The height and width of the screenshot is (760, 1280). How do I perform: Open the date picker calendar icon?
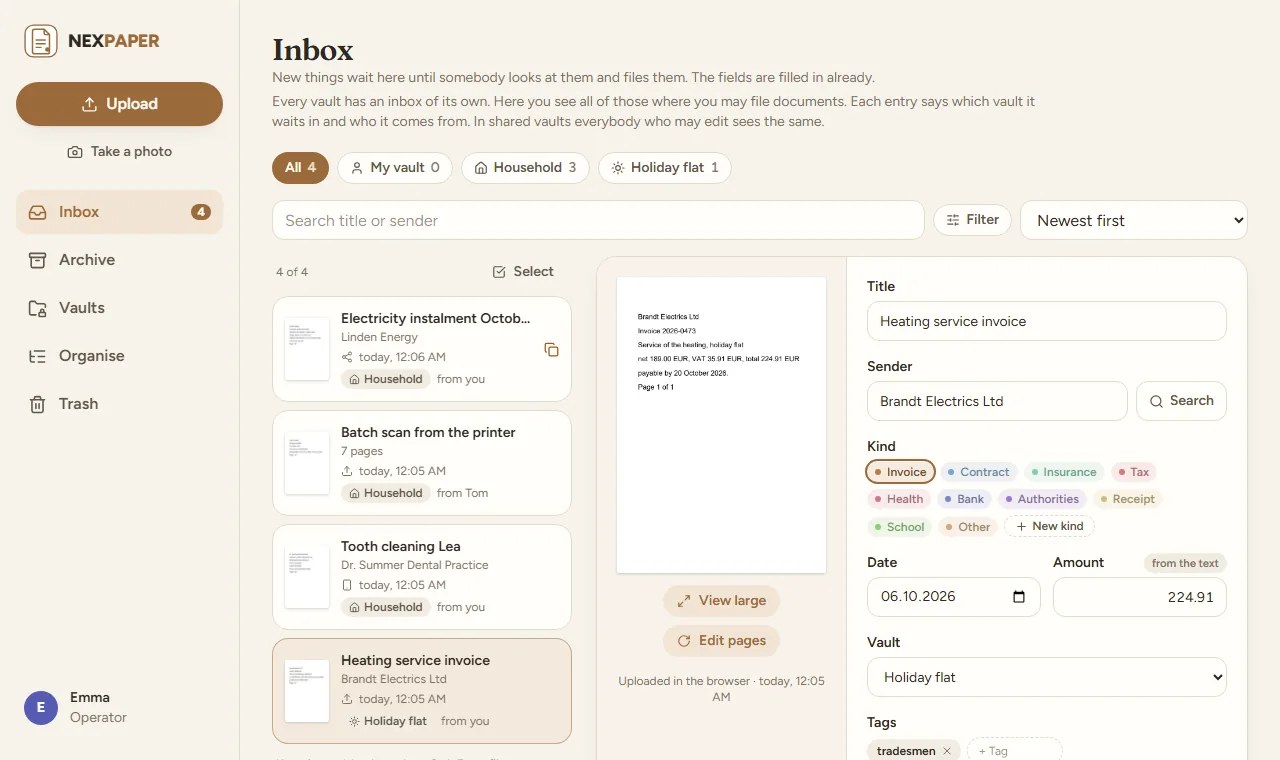click(1019, 597)
